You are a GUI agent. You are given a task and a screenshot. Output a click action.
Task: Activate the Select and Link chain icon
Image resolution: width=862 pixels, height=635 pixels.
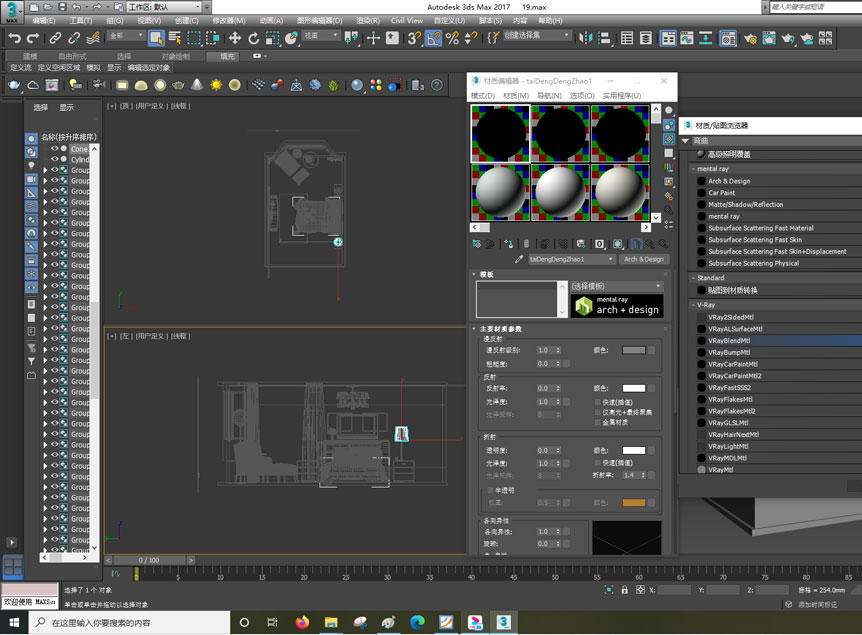click(55, 38)
